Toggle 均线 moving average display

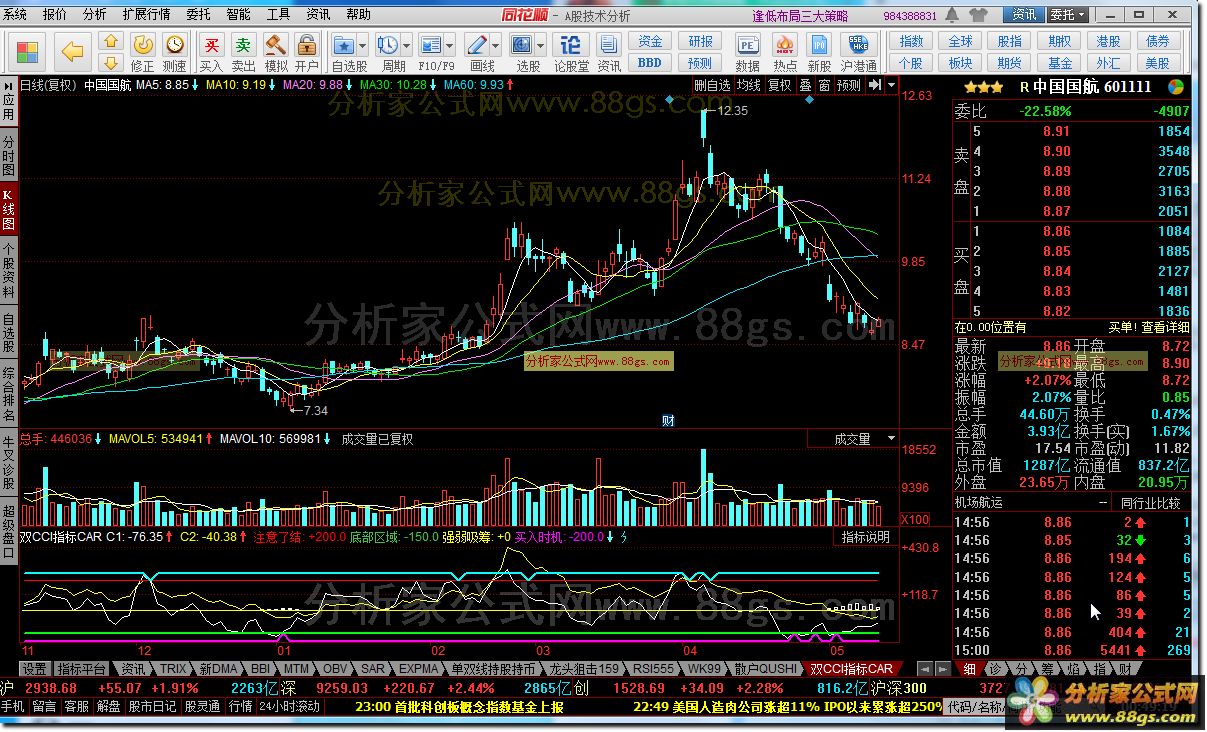[x=748, y=86]
